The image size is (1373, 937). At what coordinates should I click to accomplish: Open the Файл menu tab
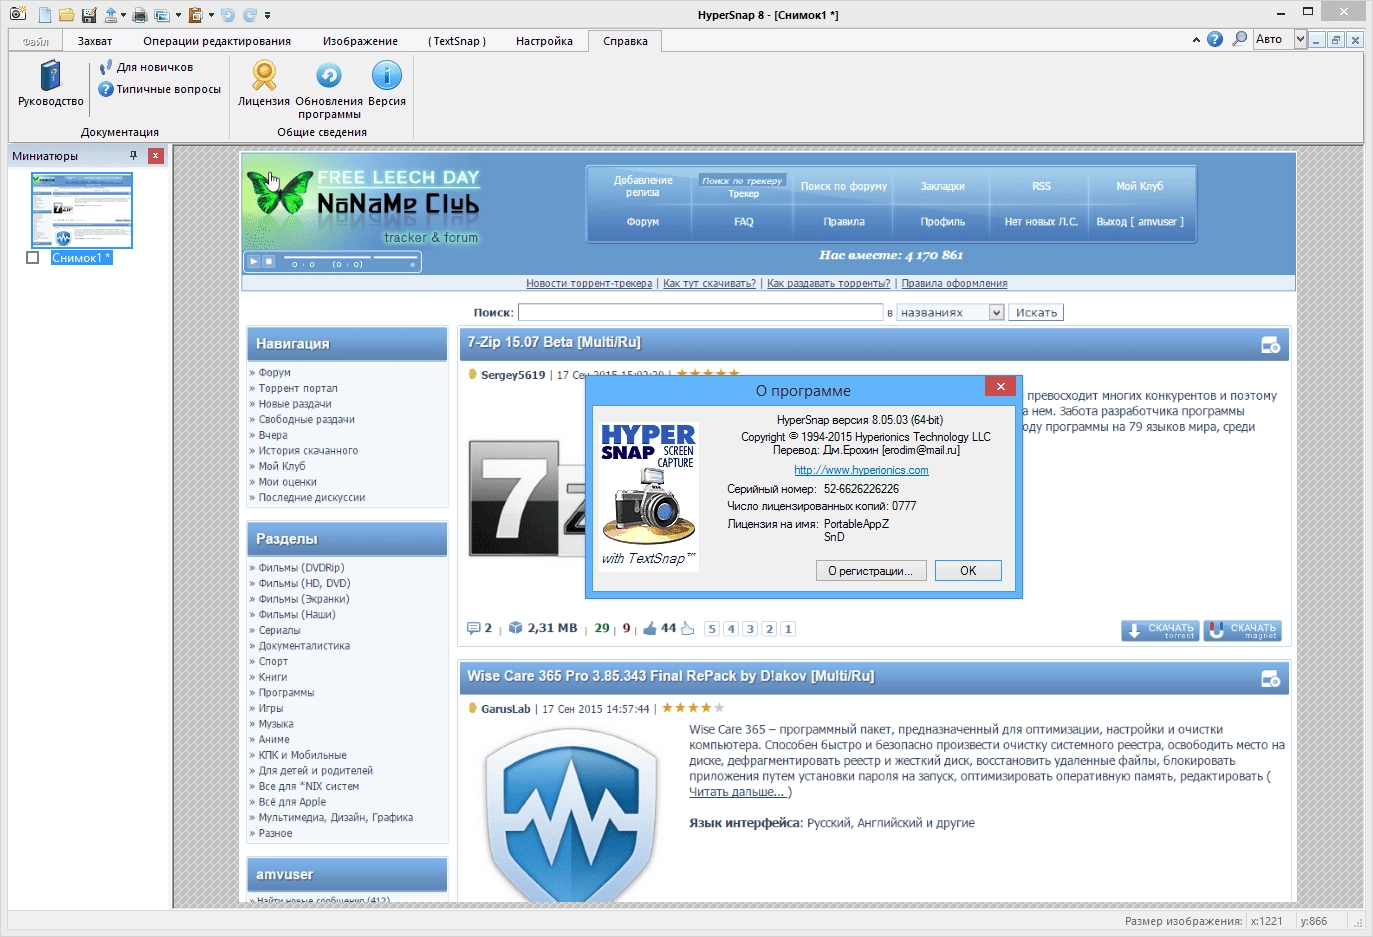[36, 41]
